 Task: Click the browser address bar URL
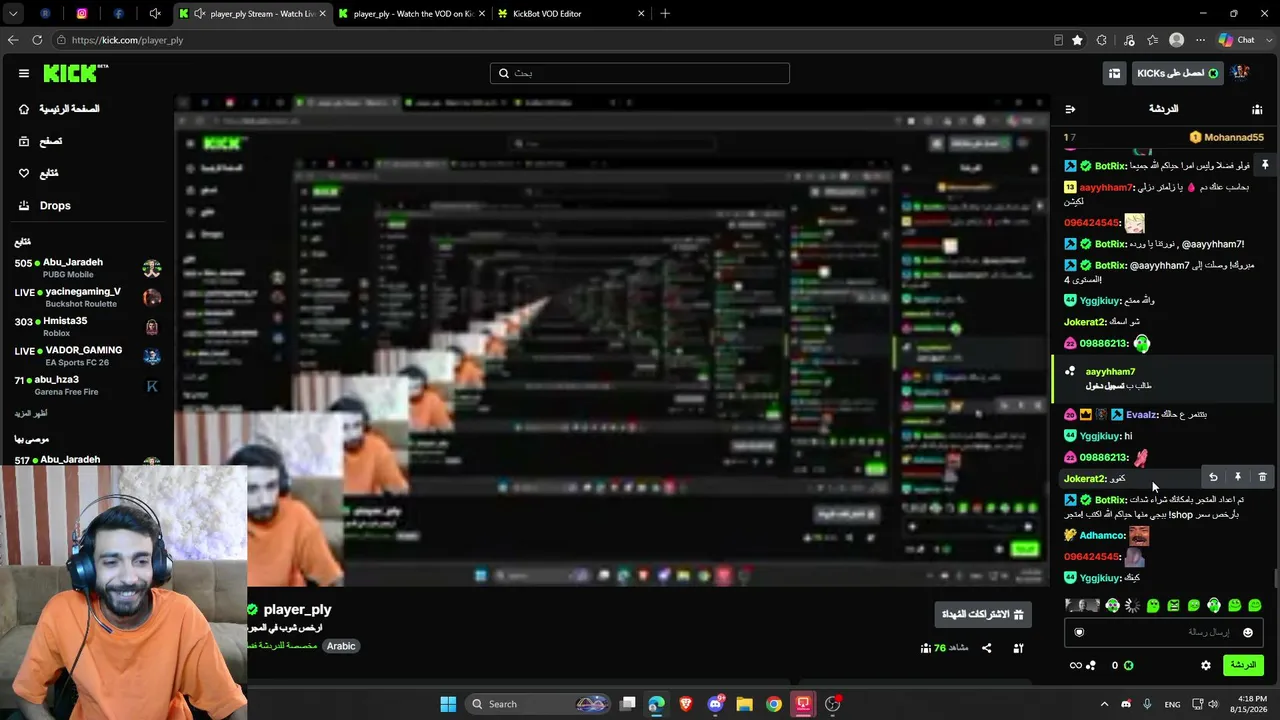[x=128, y=40]
